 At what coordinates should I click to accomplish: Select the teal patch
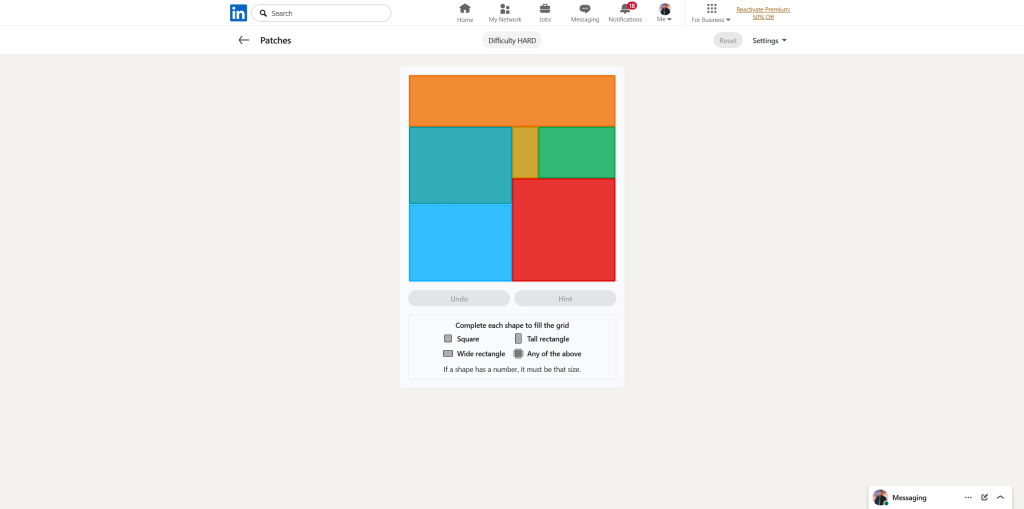click(460, 165)
